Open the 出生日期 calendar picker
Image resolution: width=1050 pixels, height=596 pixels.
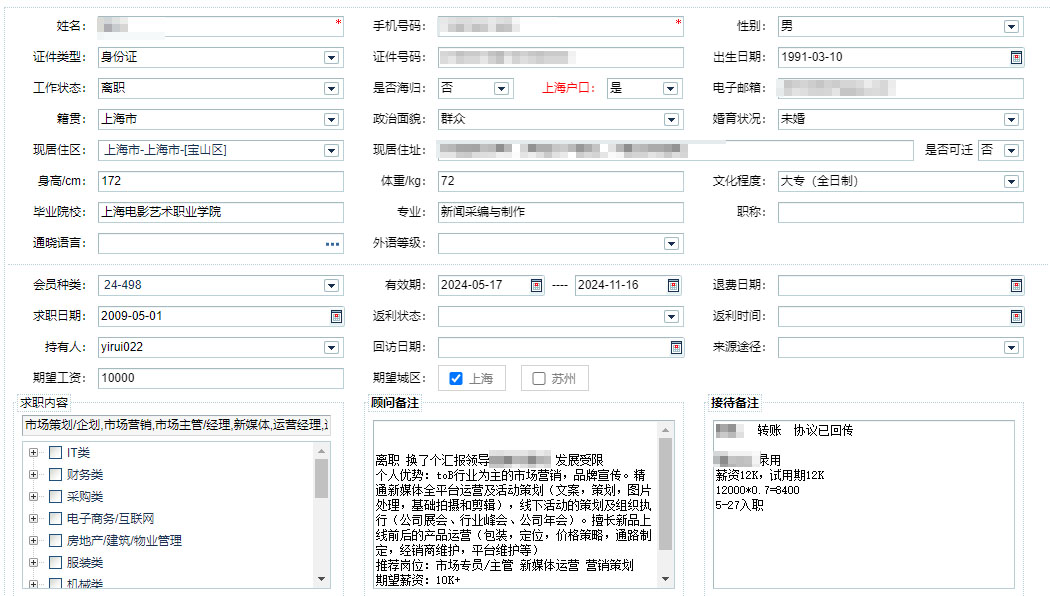click(1016, 58)
